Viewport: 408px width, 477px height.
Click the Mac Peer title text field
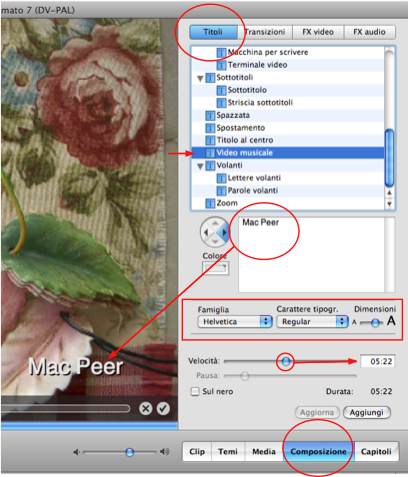(312, 254)
